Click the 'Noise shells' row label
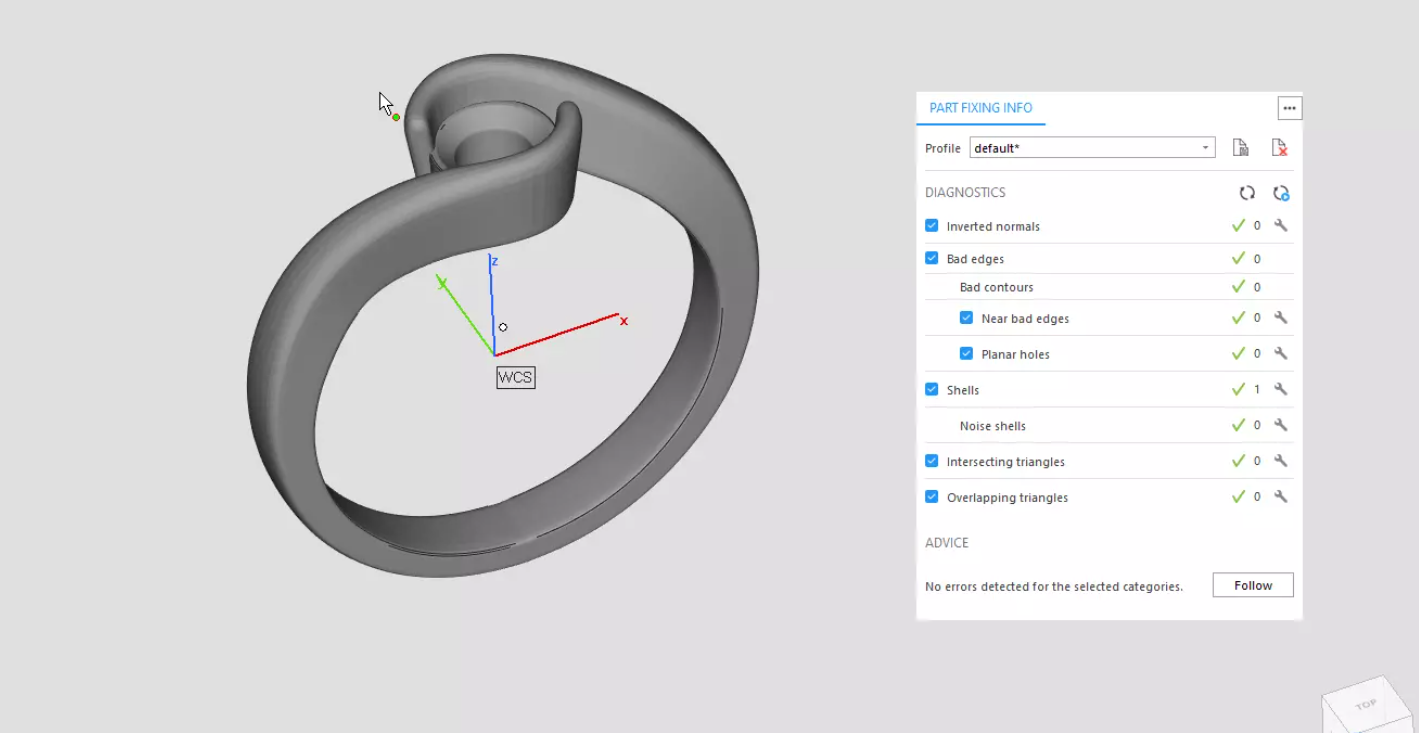 pyautogui.click(x=993, y=426)
